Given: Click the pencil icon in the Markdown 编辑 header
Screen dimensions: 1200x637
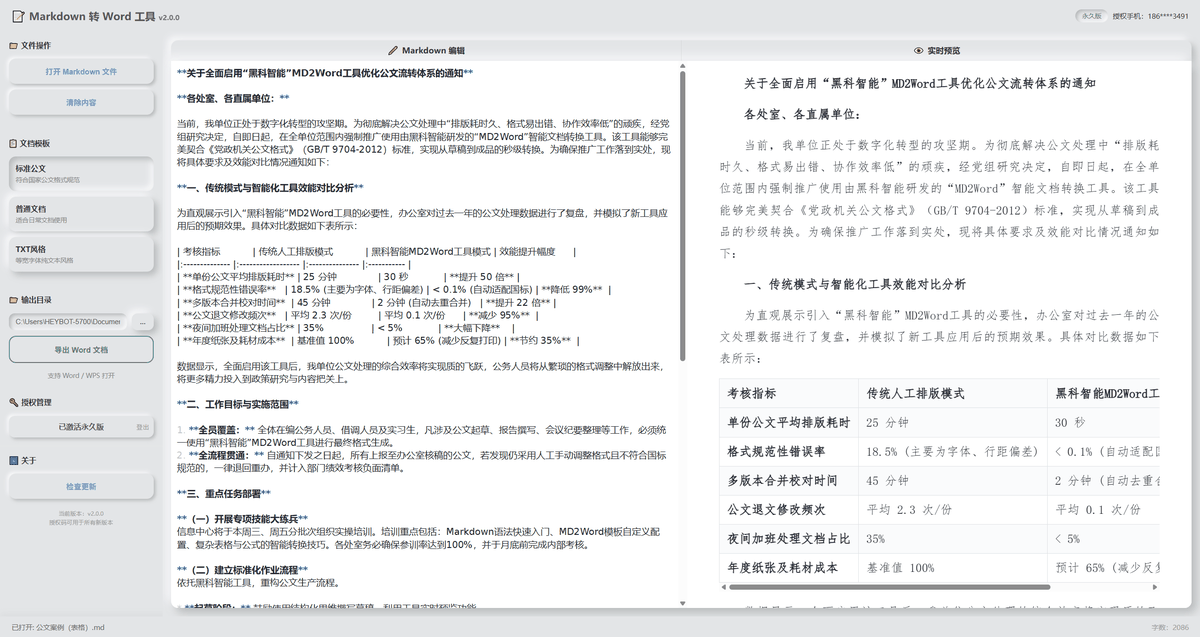Looking at the screenshot, I should (x=393, y=50).
